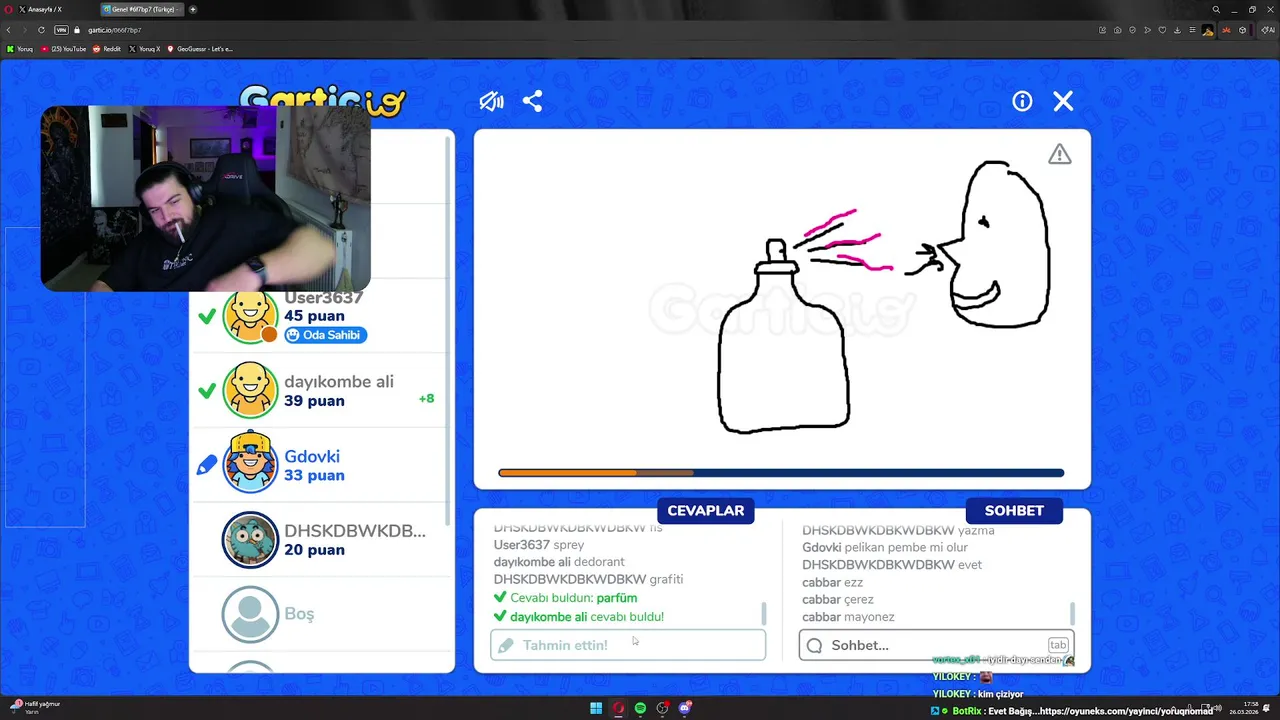Click the tab key hint in chat box
The image size is (1280, 720).
[1058, 645]
